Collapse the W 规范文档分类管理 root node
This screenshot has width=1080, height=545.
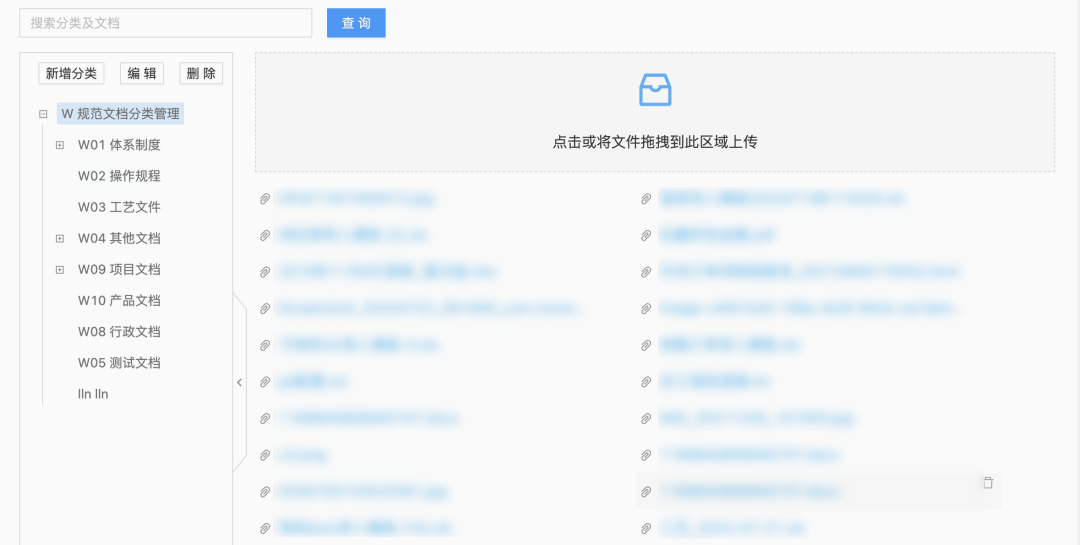pos(43,114)
